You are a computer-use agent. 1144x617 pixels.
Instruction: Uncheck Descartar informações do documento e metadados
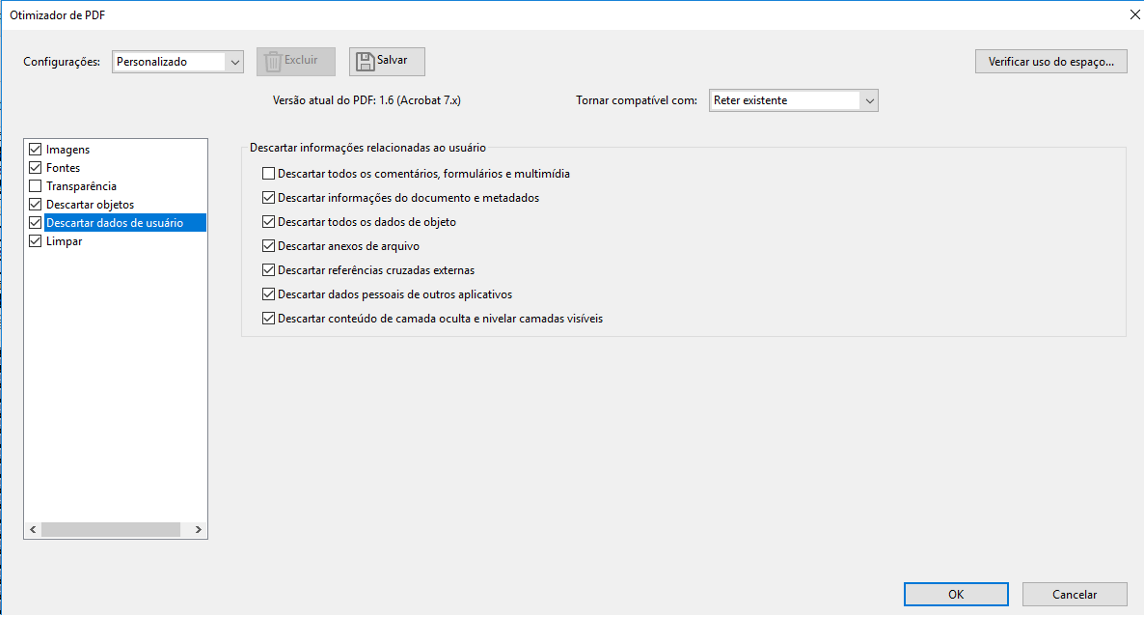(x=268, y=198)
